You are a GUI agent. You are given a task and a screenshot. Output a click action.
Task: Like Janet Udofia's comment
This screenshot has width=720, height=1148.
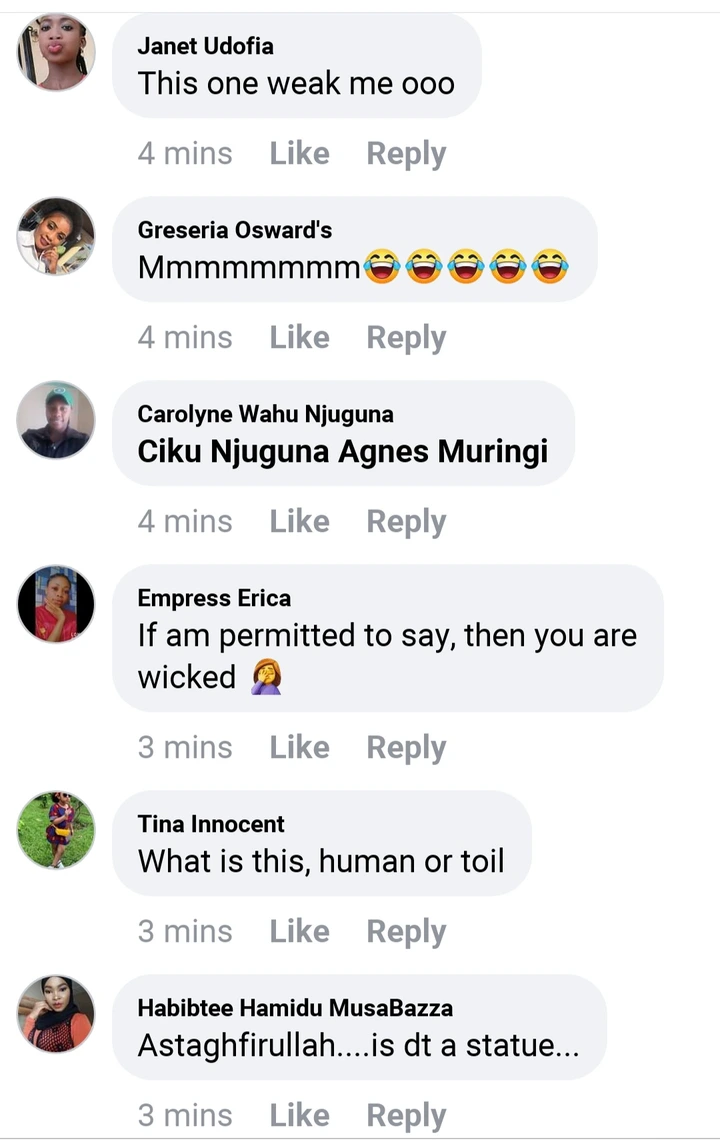299,154
